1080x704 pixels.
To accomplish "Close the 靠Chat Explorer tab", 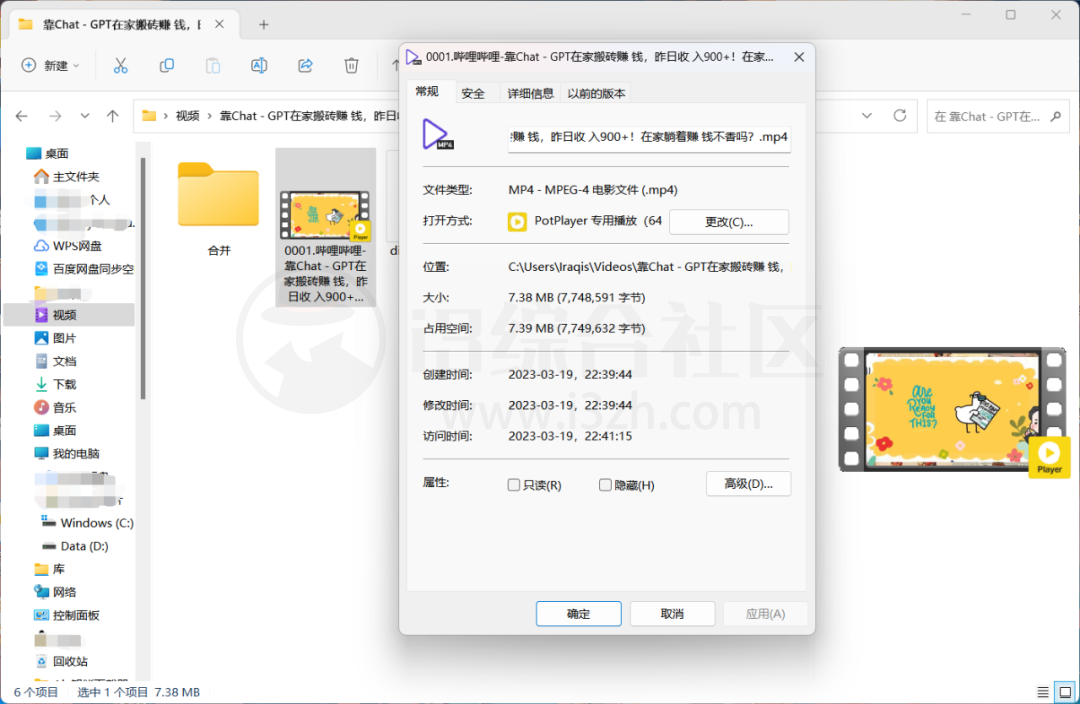I will 219,24.
